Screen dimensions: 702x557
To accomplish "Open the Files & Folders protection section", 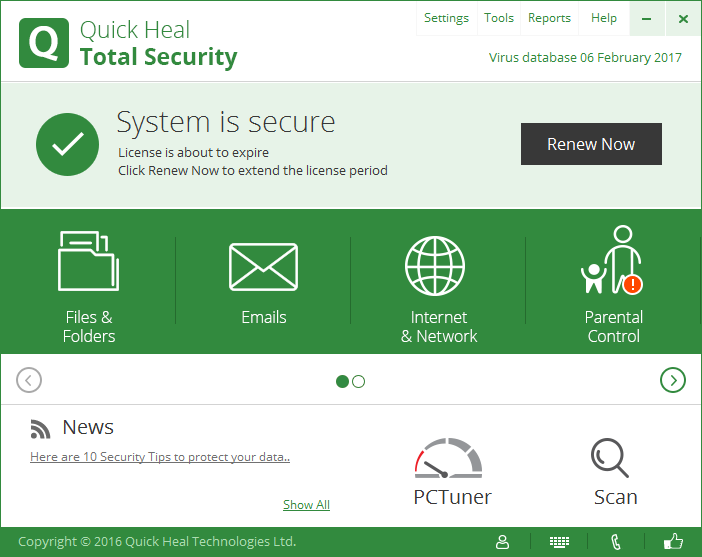I will coord(88,283).
